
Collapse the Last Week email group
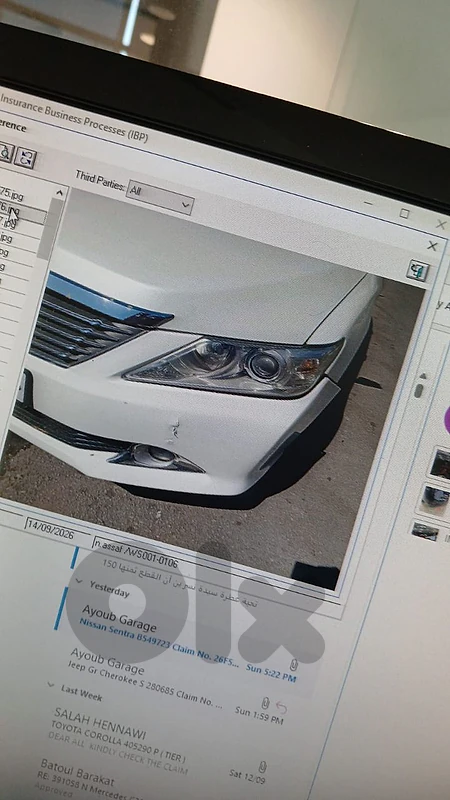coord(51,685)
